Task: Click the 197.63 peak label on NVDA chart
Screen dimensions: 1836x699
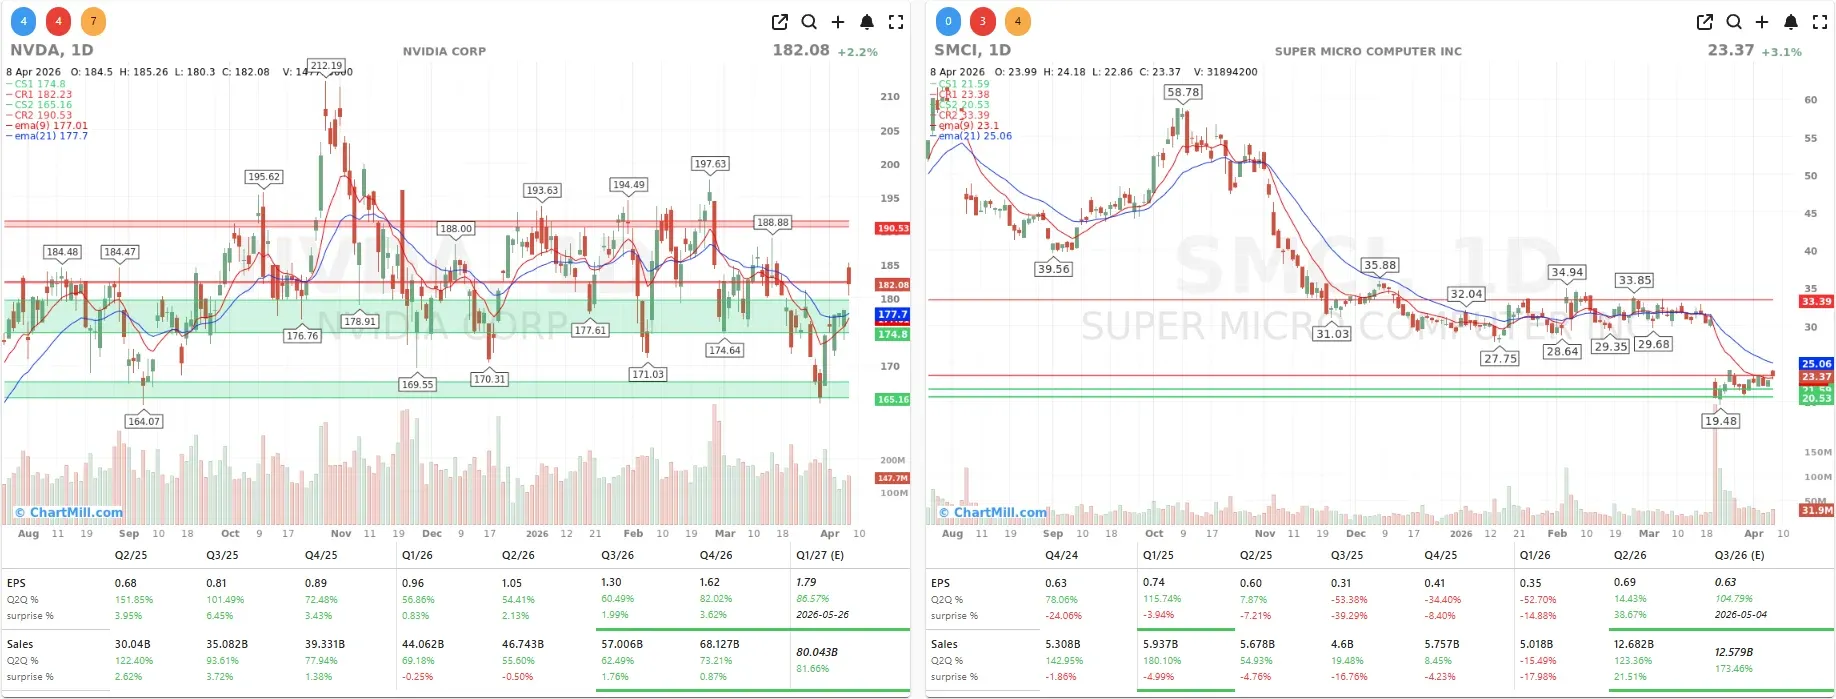Action: 710,163
